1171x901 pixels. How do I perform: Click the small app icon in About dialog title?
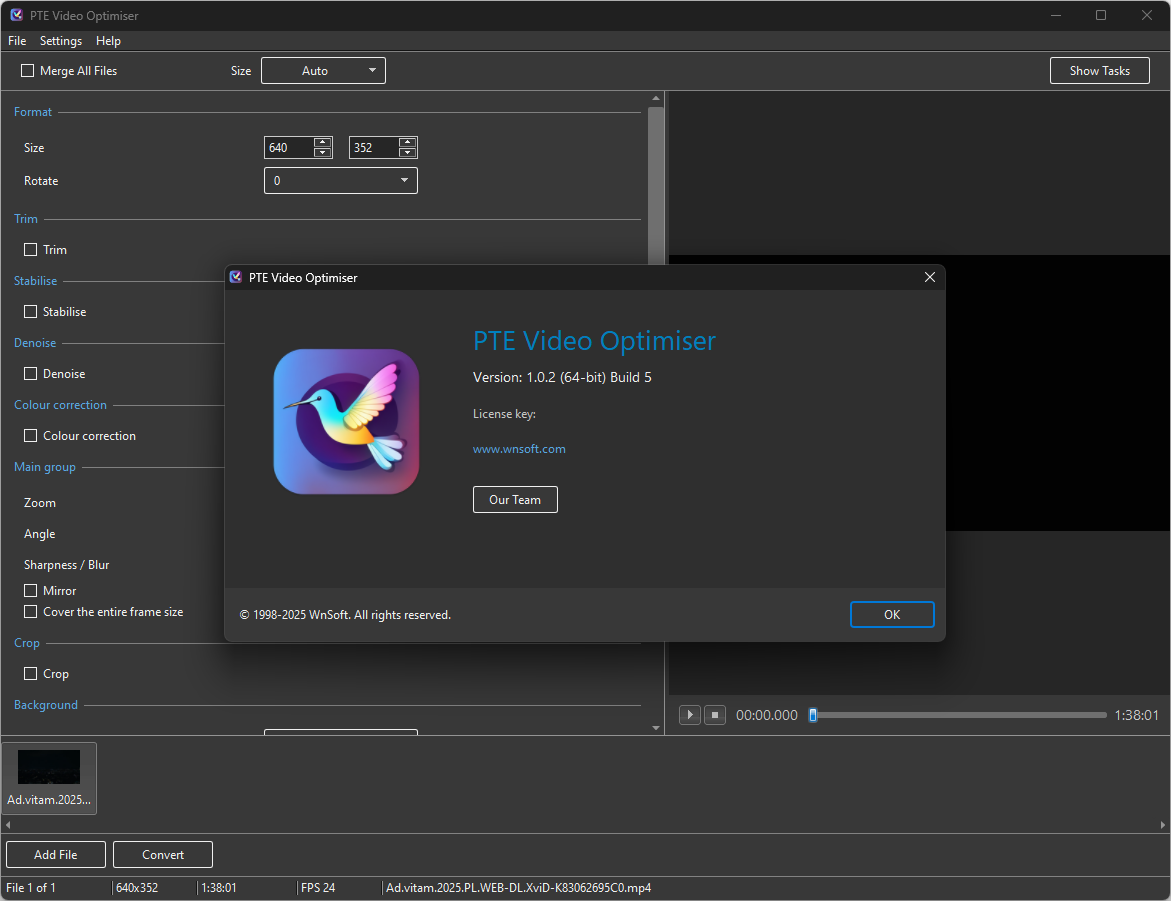[236, 277]
